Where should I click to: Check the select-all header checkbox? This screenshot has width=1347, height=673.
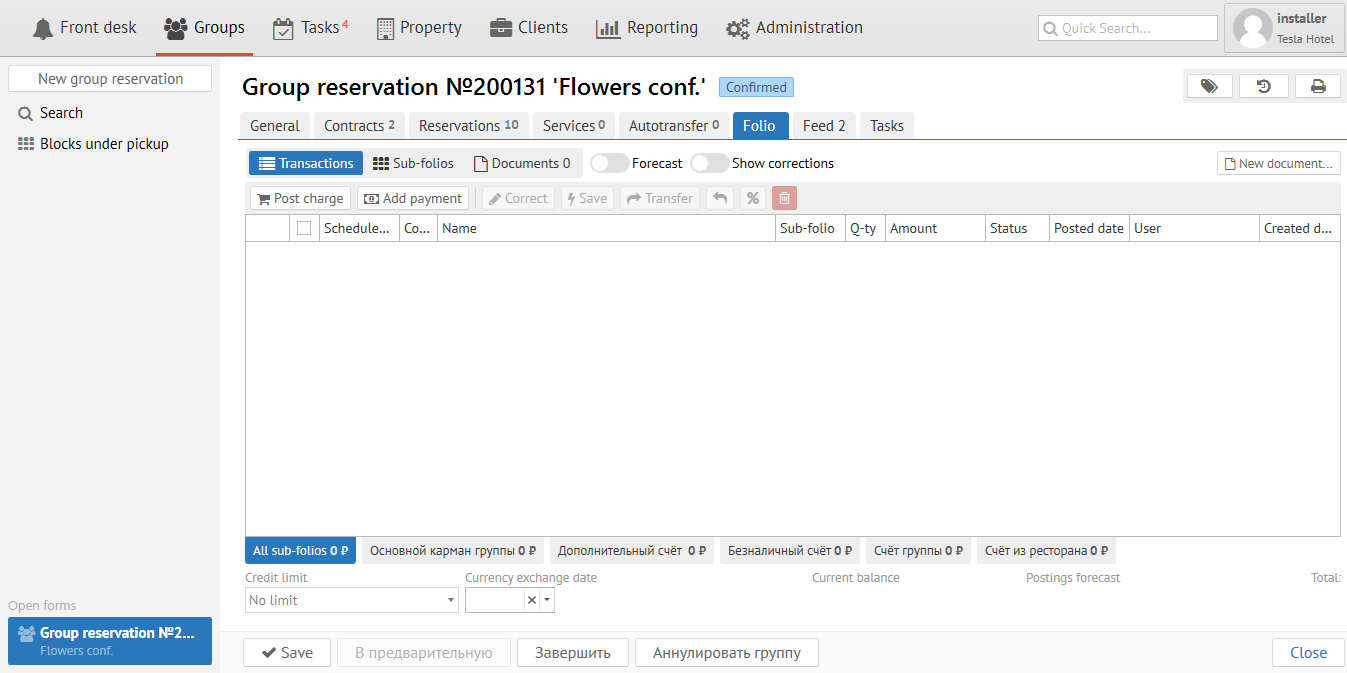[x=304, y=228]
